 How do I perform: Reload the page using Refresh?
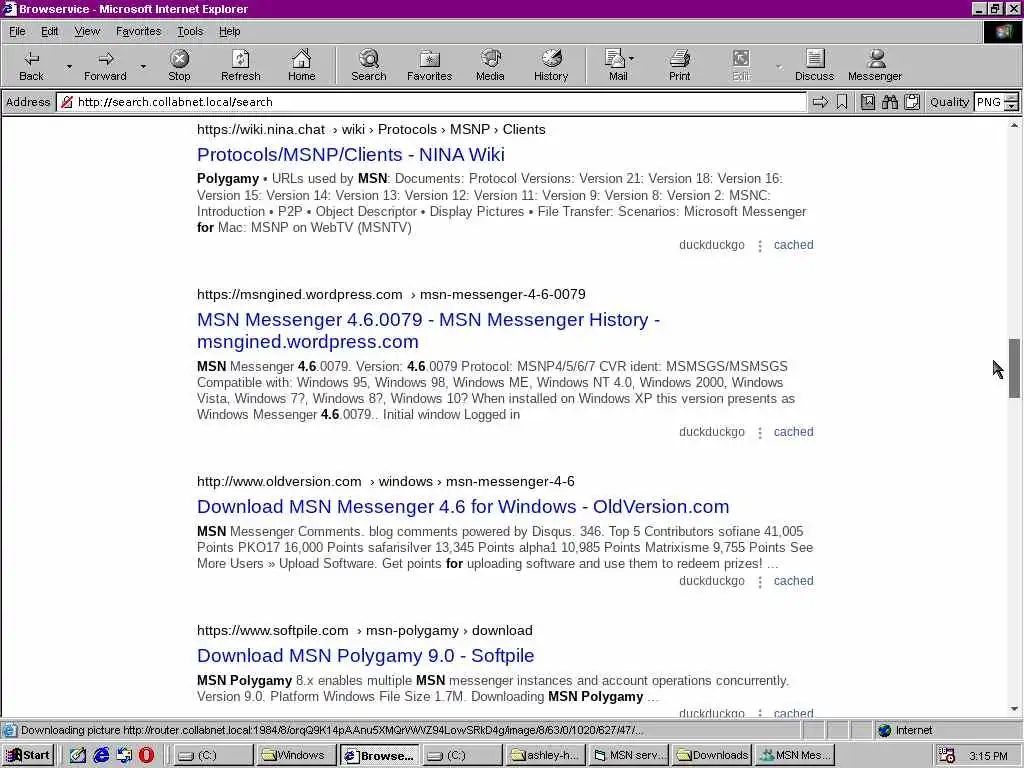(240, 65)
